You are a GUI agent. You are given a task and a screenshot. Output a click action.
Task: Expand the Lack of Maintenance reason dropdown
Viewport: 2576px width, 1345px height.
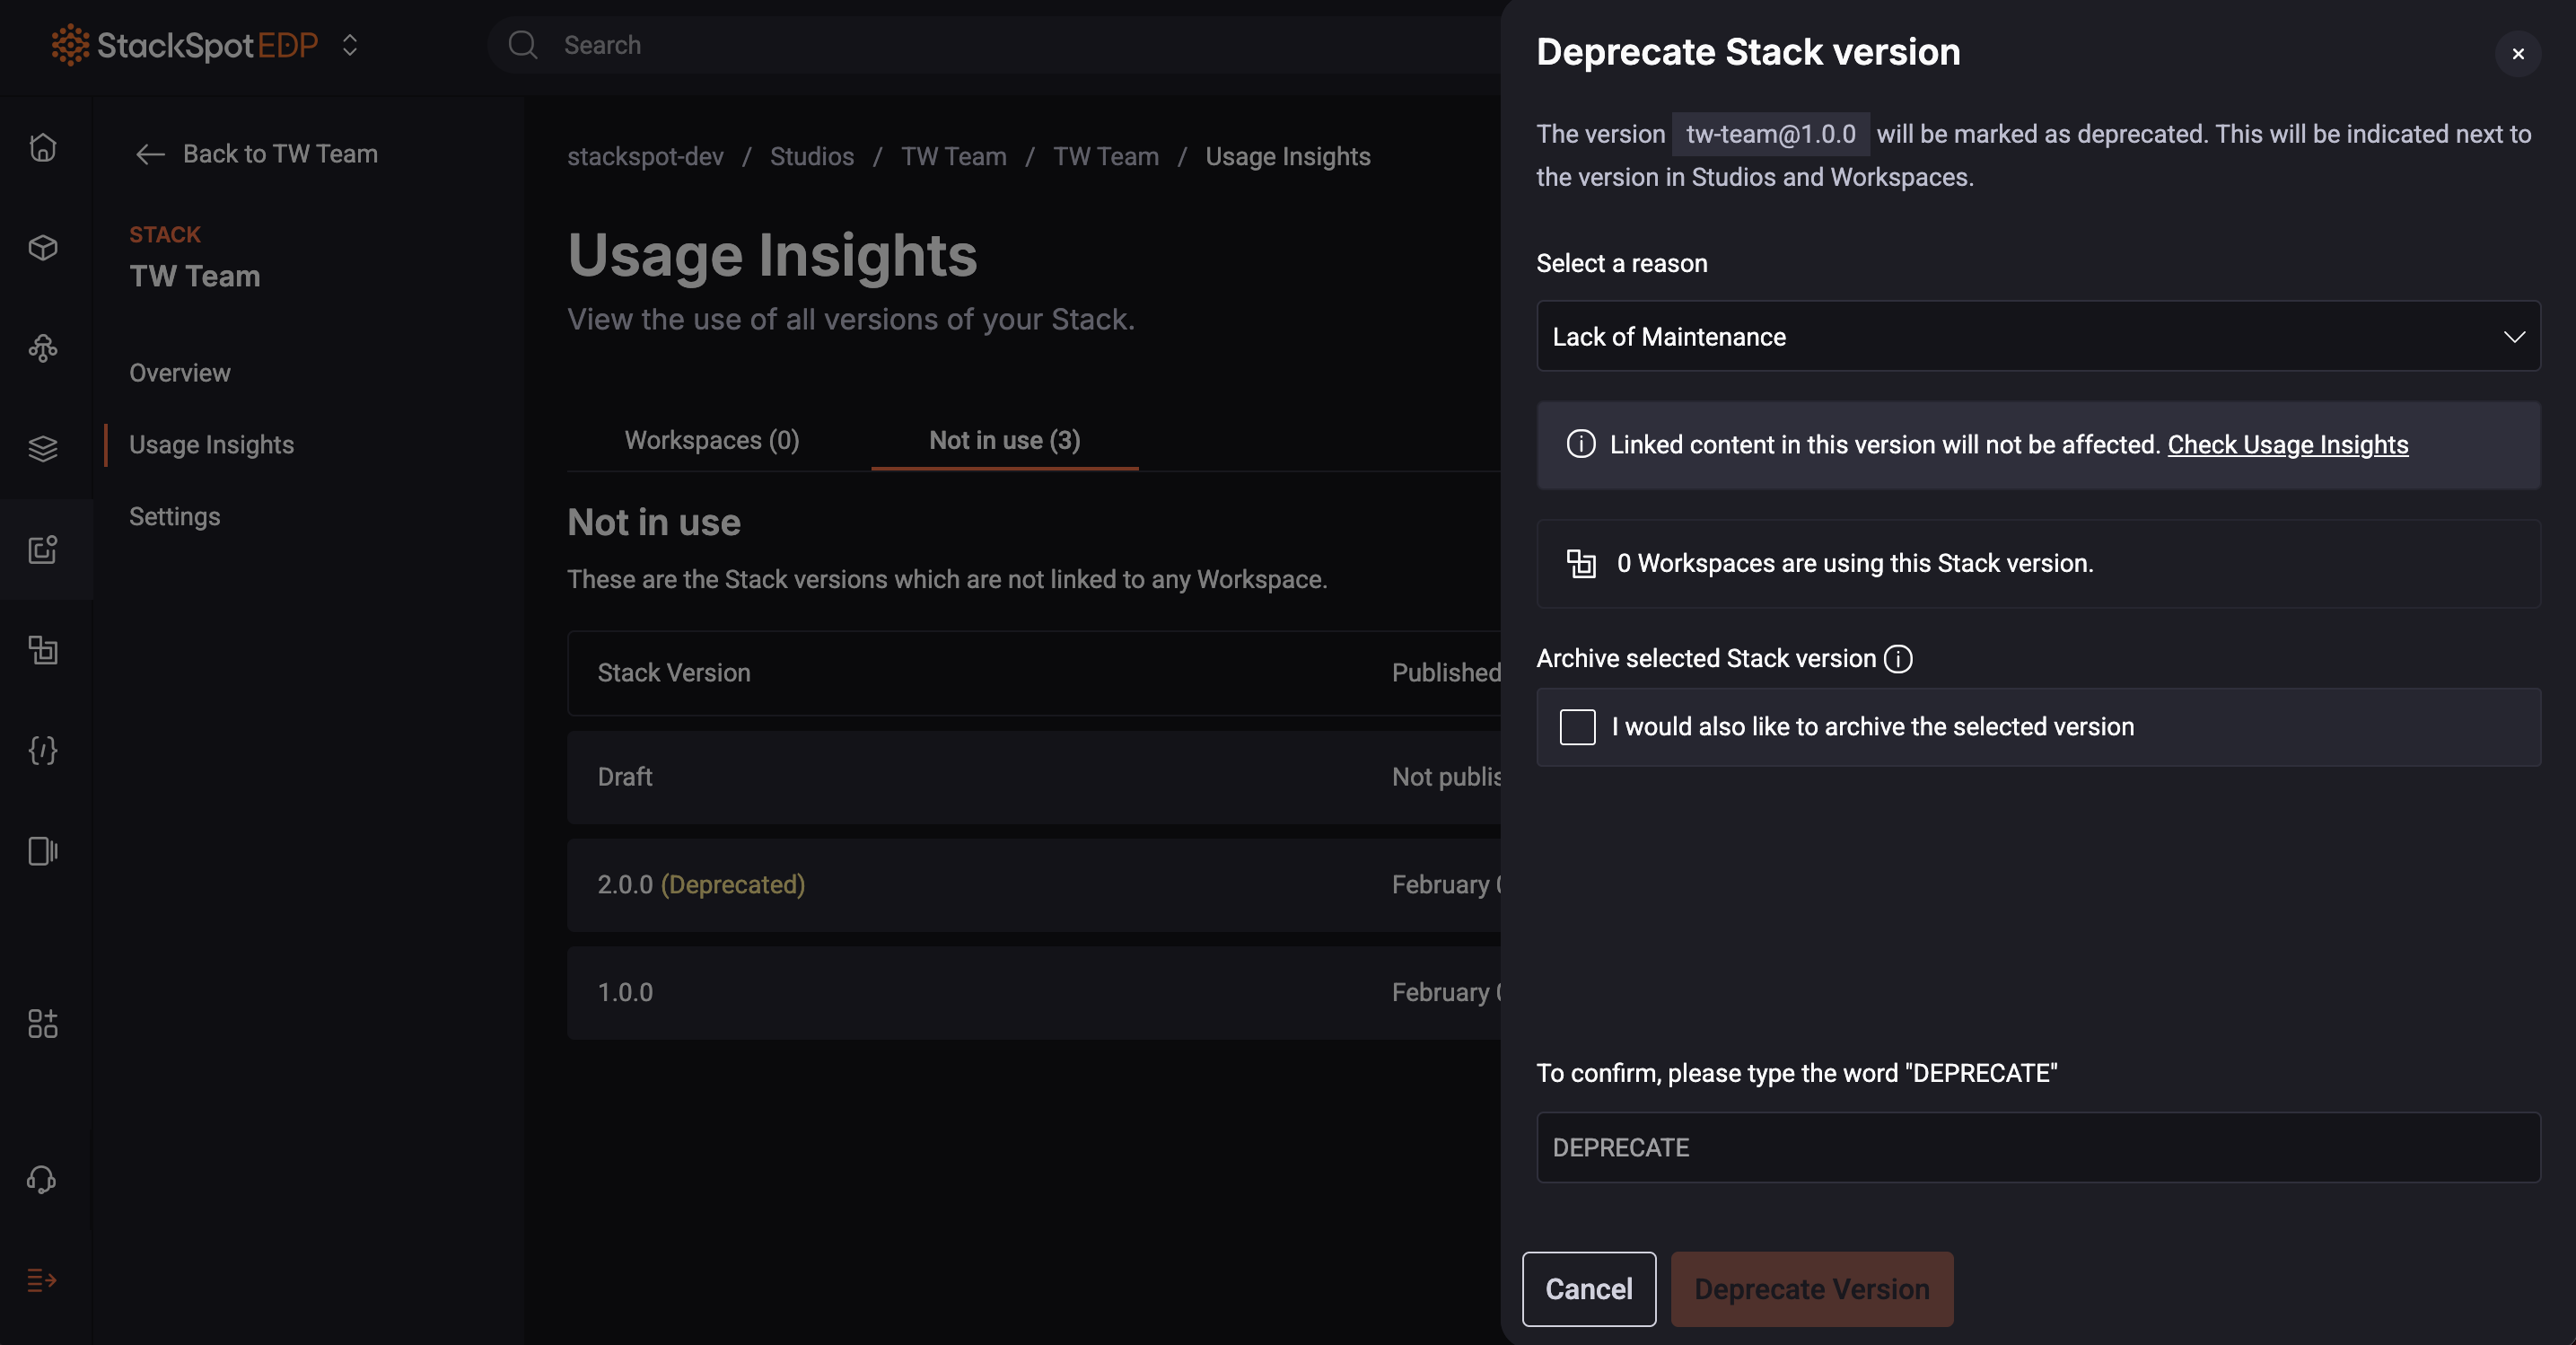pyautogui.click(x=2037, y=336)
